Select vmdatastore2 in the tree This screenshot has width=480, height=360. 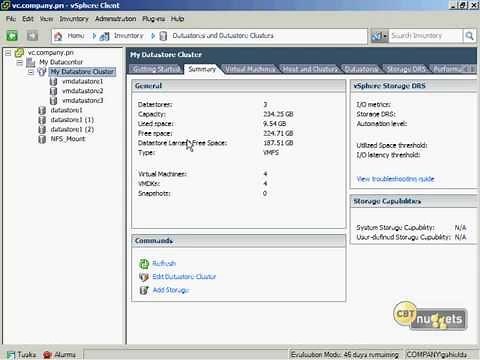coord(82,91)
